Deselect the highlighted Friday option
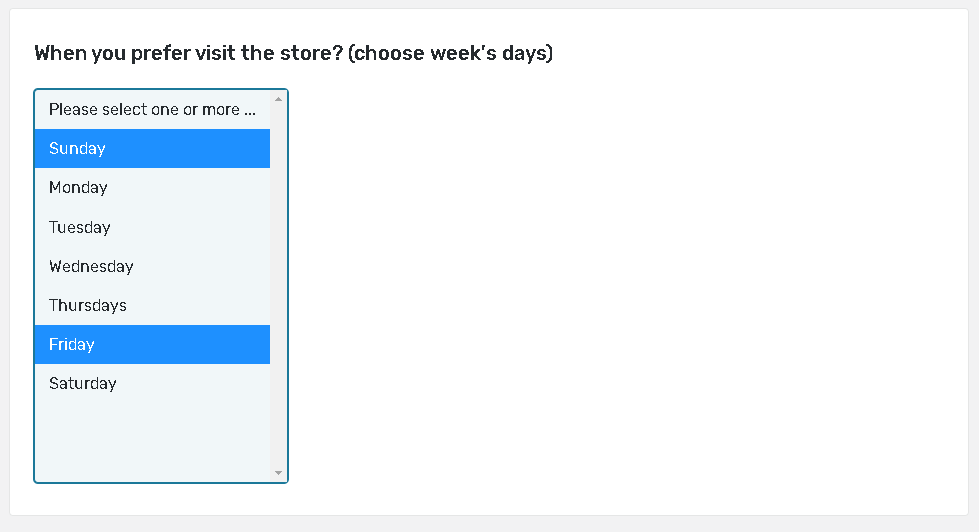 pyautogui.click(x=152, y=345)
